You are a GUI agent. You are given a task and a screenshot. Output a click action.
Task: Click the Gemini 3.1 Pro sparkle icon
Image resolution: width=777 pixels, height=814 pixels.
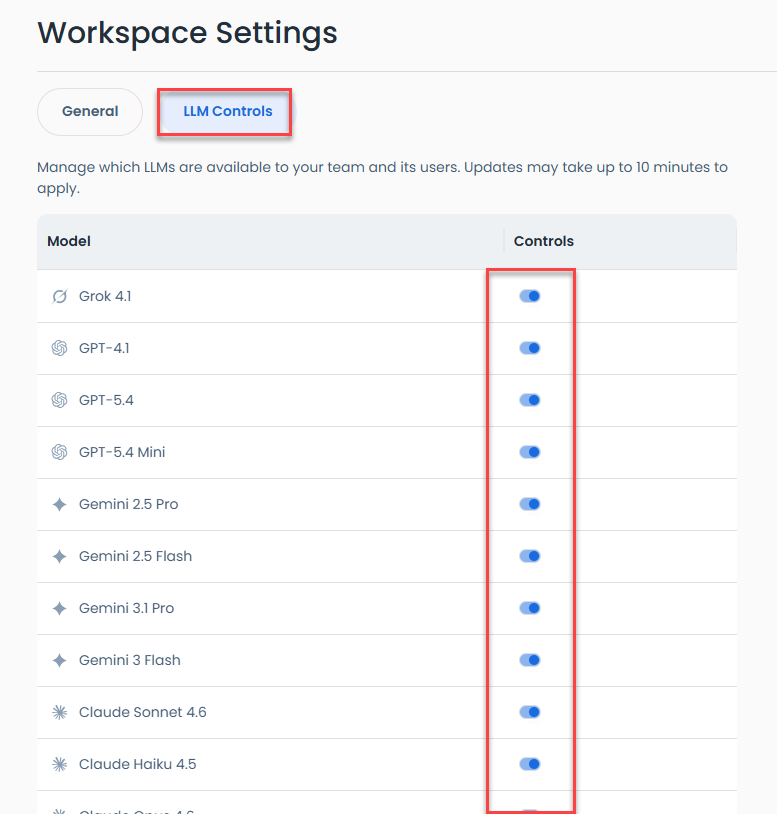(60, 608)
